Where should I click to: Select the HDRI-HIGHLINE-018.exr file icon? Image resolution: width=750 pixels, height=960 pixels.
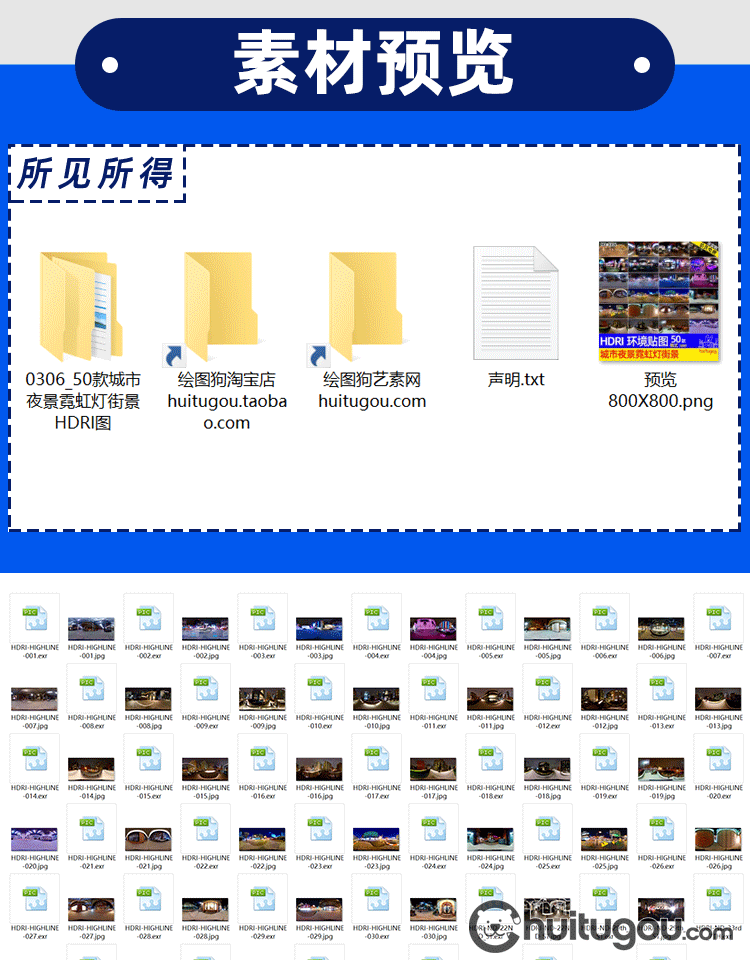490,758
